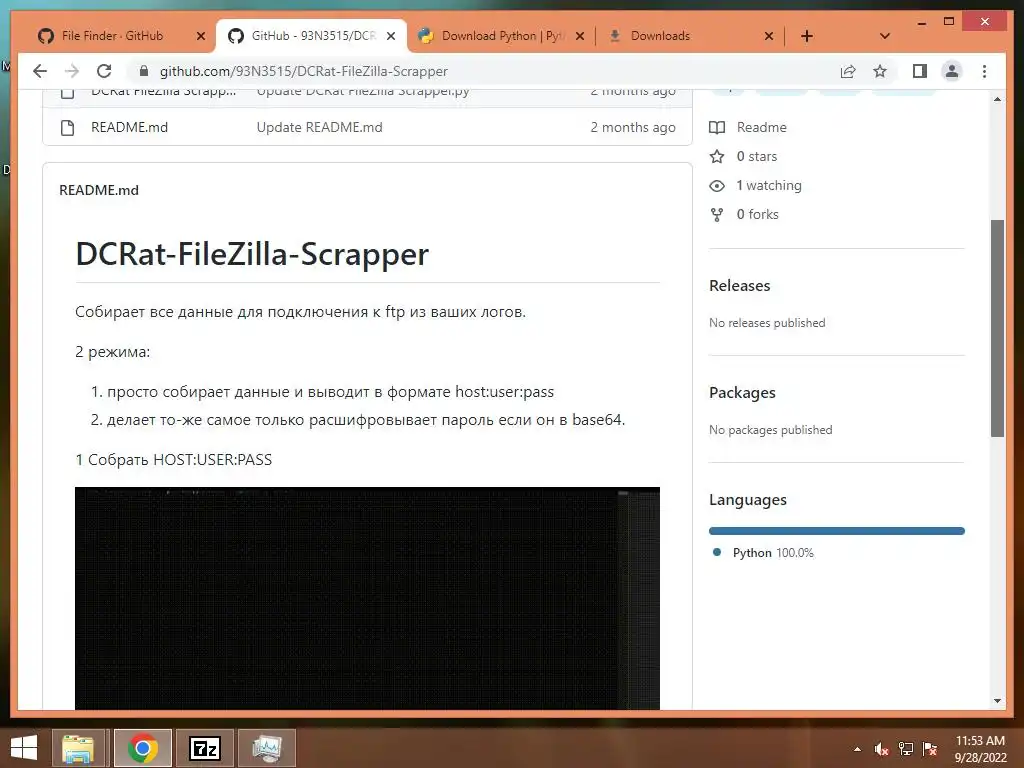Open the dark README screenshot image

pyautogui.click(x=367, y=598)
